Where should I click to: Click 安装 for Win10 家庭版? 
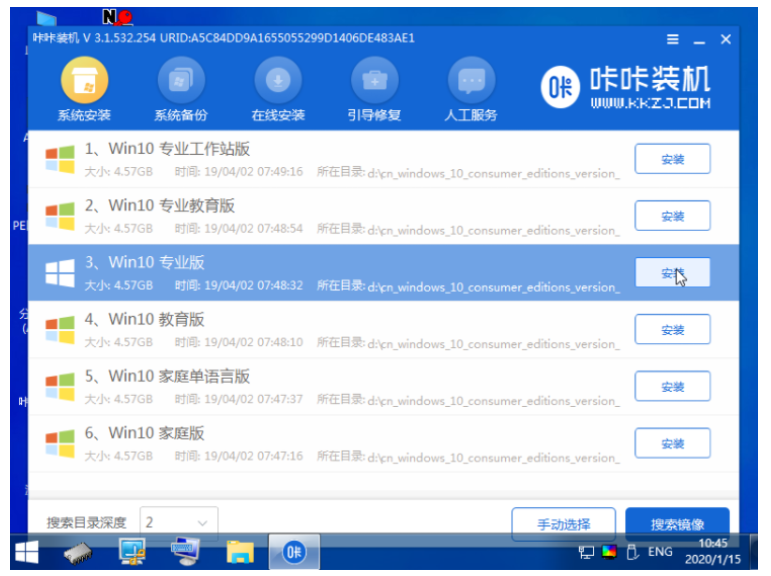click(672, 443)
